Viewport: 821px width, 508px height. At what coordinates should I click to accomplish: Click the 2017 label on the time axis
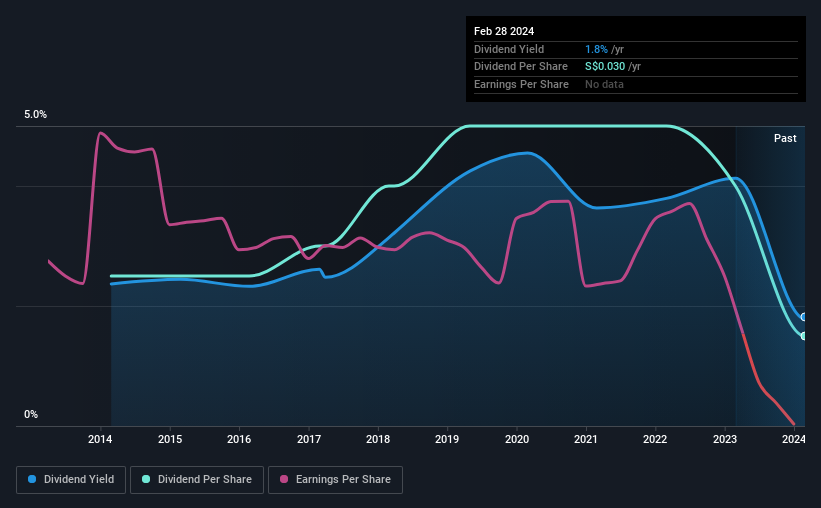pos(309,439)
